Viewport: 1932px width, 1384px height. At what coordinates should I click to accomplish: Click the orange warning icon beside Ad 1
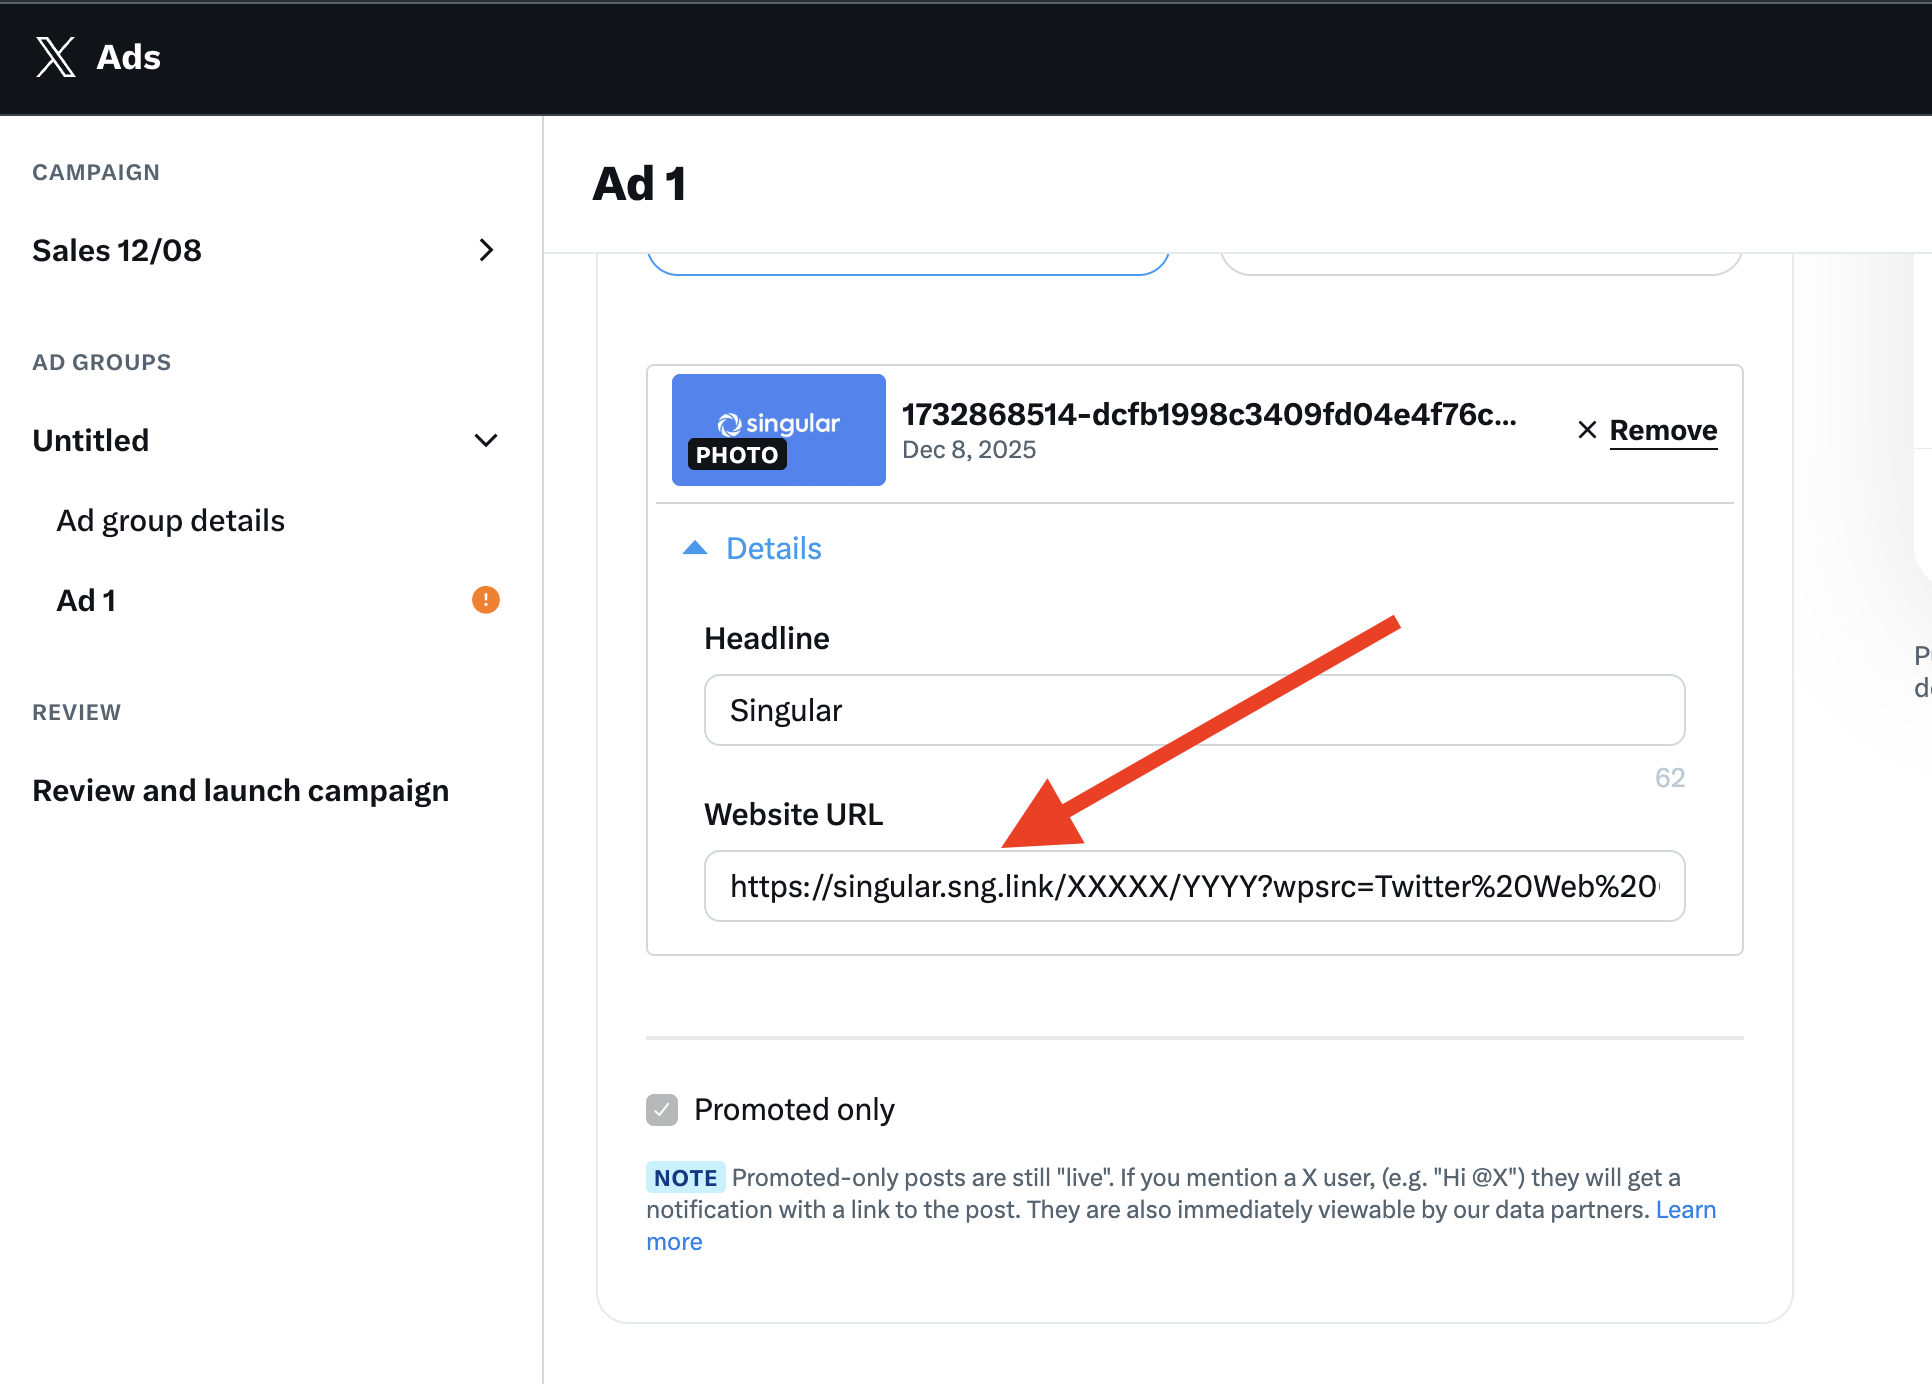tap(486, 600)
